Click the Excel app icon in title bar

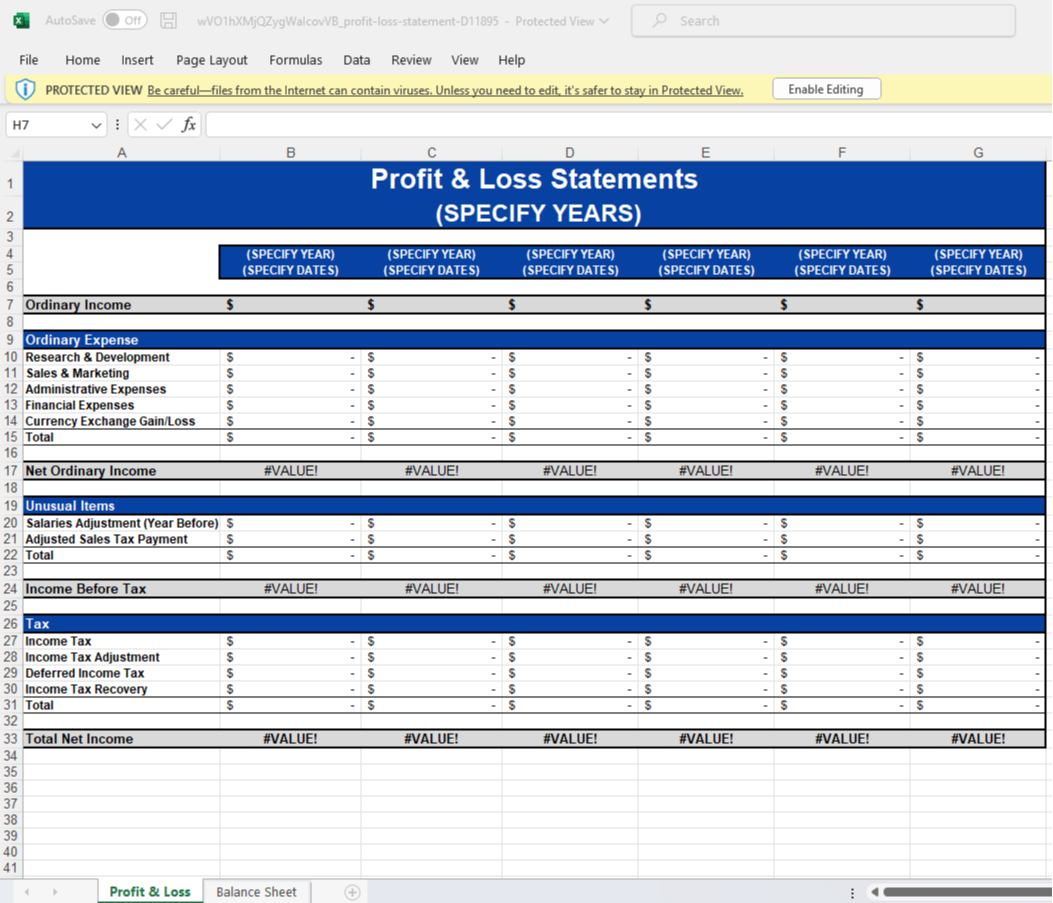pyautogui.click(x=21, y=21)
